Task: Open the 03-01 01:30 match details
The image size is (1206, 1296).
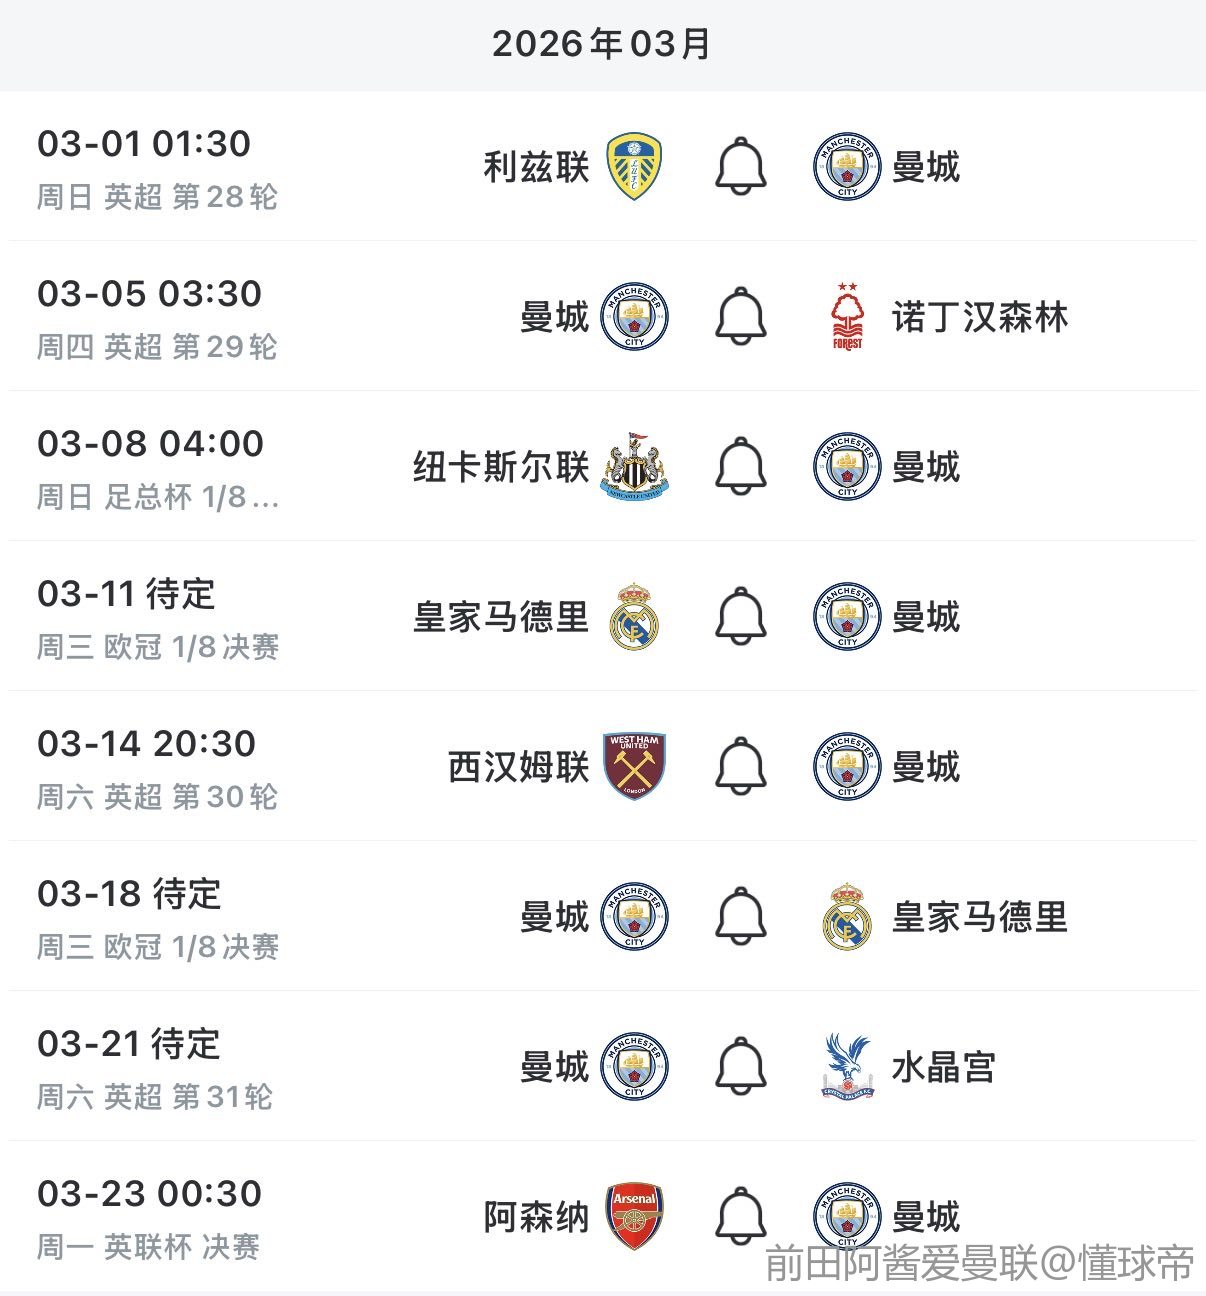Action: tap(144, 144)
